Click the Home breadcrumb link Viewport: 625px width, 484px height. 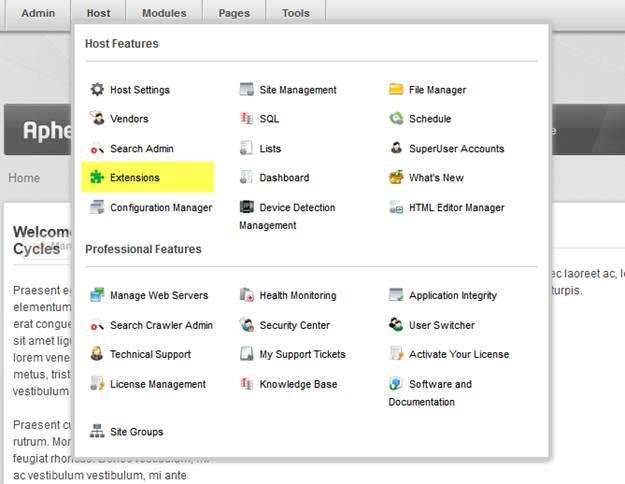click(x=24, y=178)
